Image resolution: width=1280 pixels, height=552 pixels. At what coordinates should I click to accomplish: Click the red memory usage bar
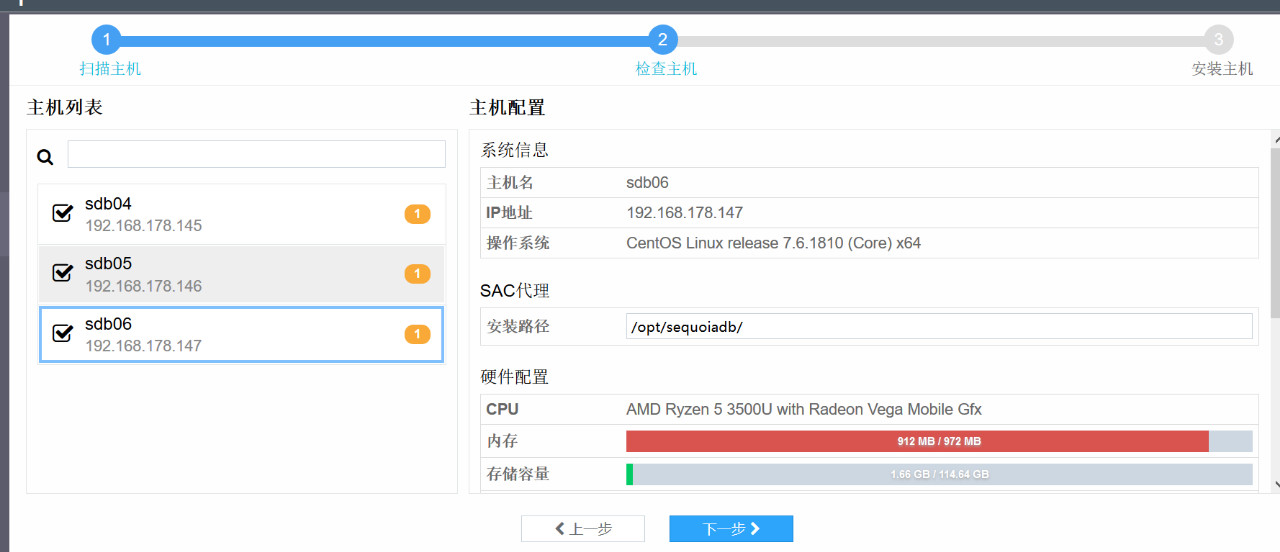(x=917, y=441)
